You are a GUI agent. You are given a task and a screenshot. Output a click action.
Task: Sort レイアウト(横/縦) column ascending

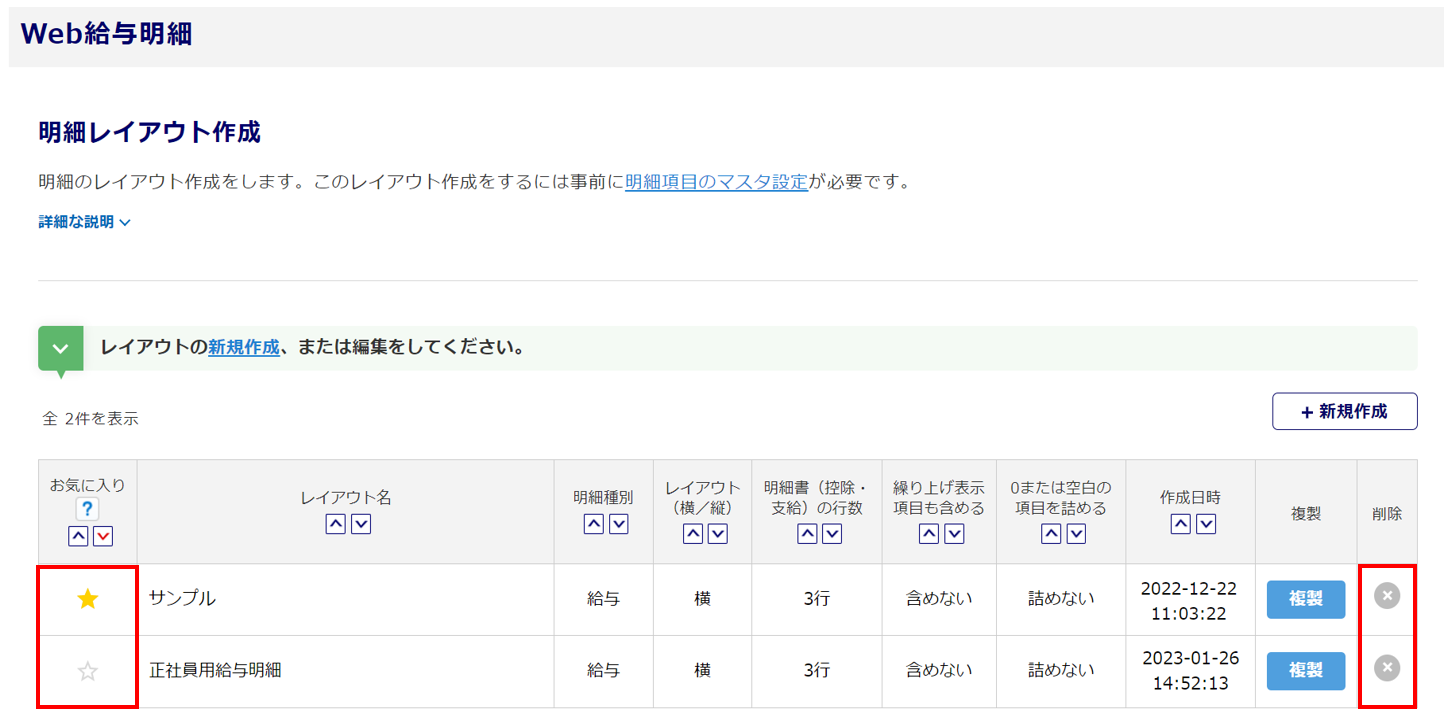[x=692, y=534]
